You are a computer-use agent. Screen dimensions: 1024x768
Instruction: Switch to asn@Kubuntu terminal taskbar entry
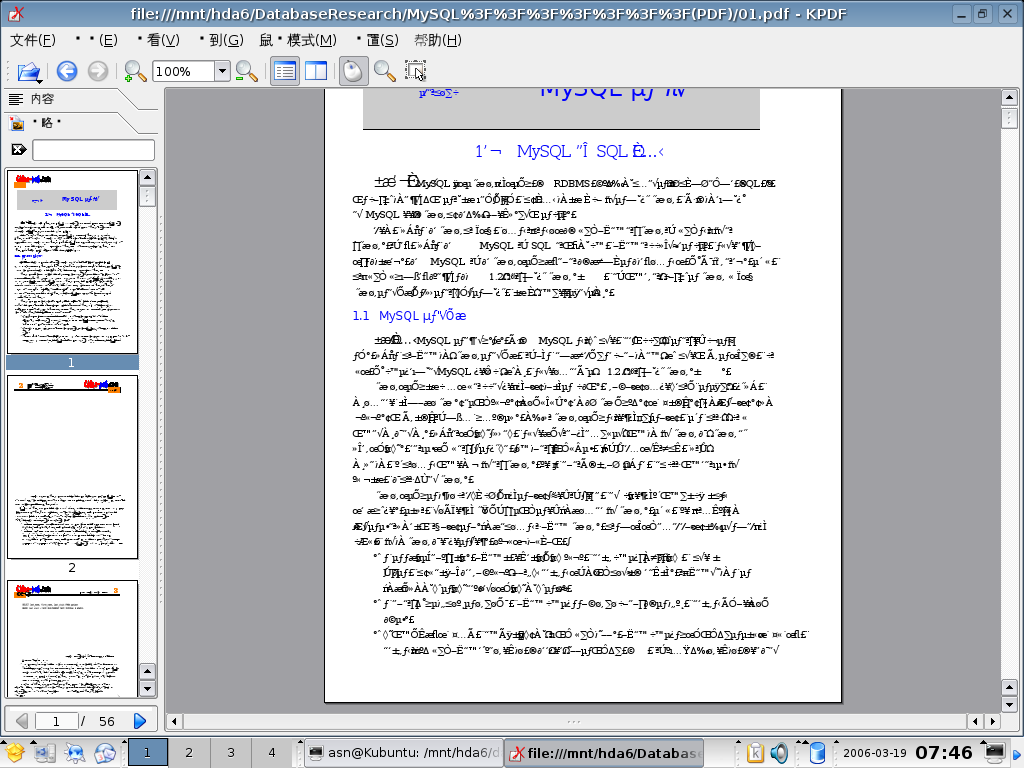404,752
